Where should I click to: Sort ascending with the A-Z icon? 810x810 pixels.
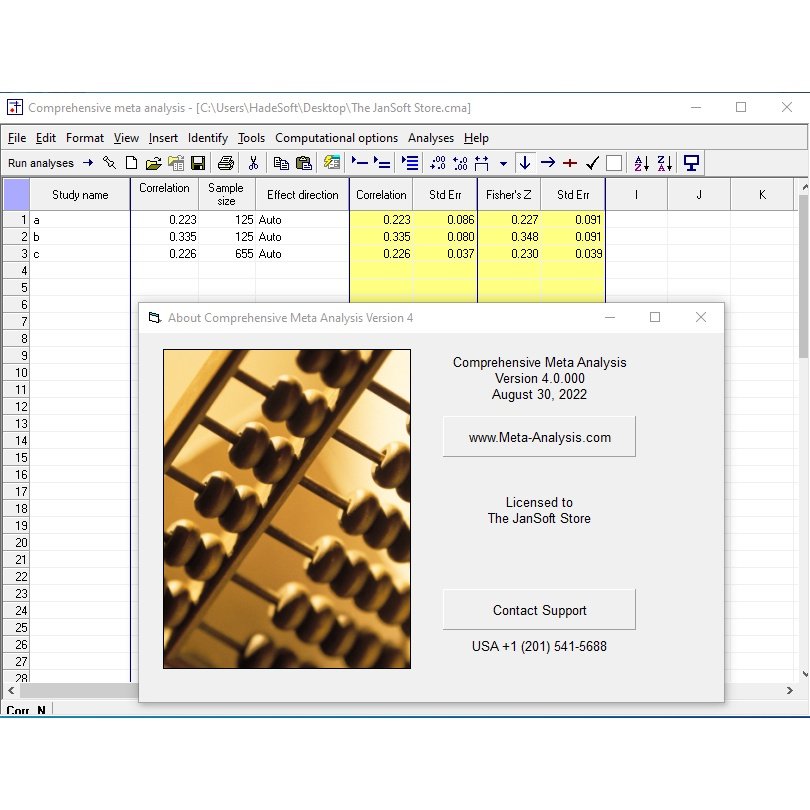click(642, 163)
